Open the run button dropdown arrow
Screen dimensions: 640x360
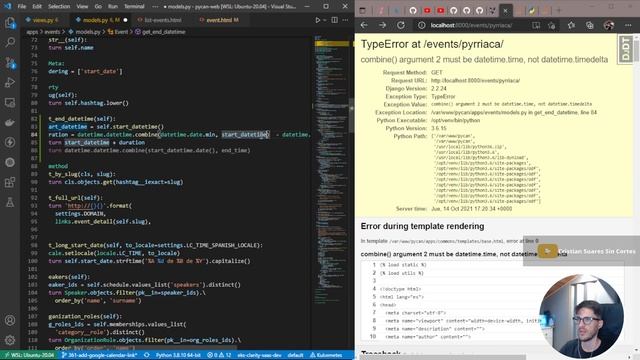tap(325, 20)
